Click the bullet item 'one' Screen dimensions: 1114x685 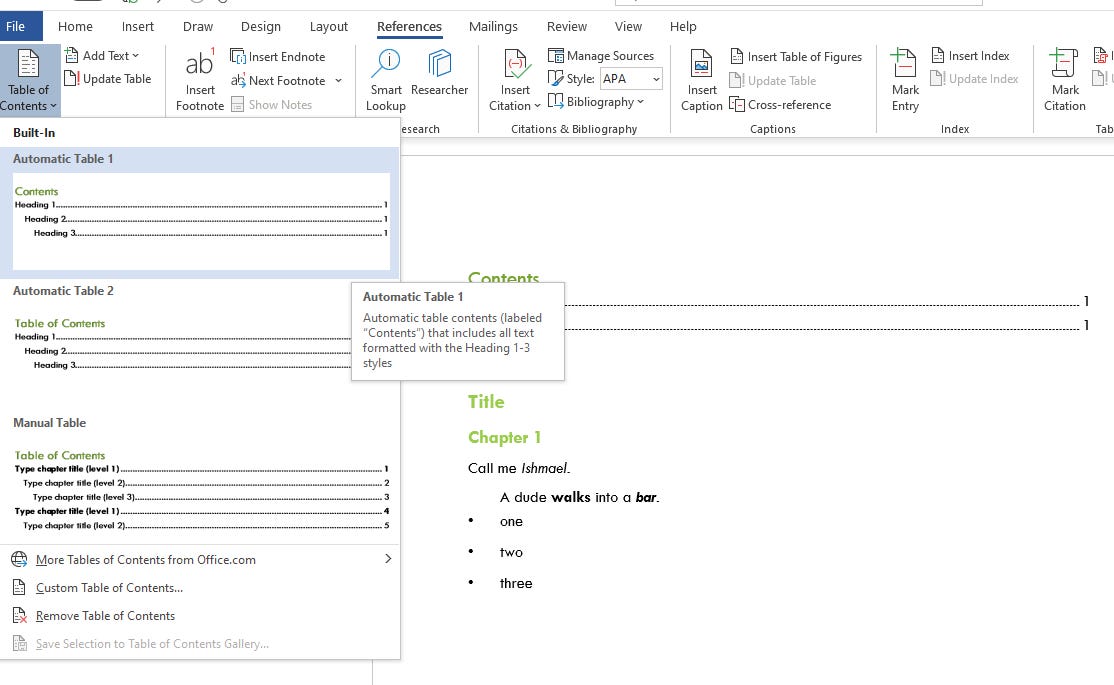(511, 521)
